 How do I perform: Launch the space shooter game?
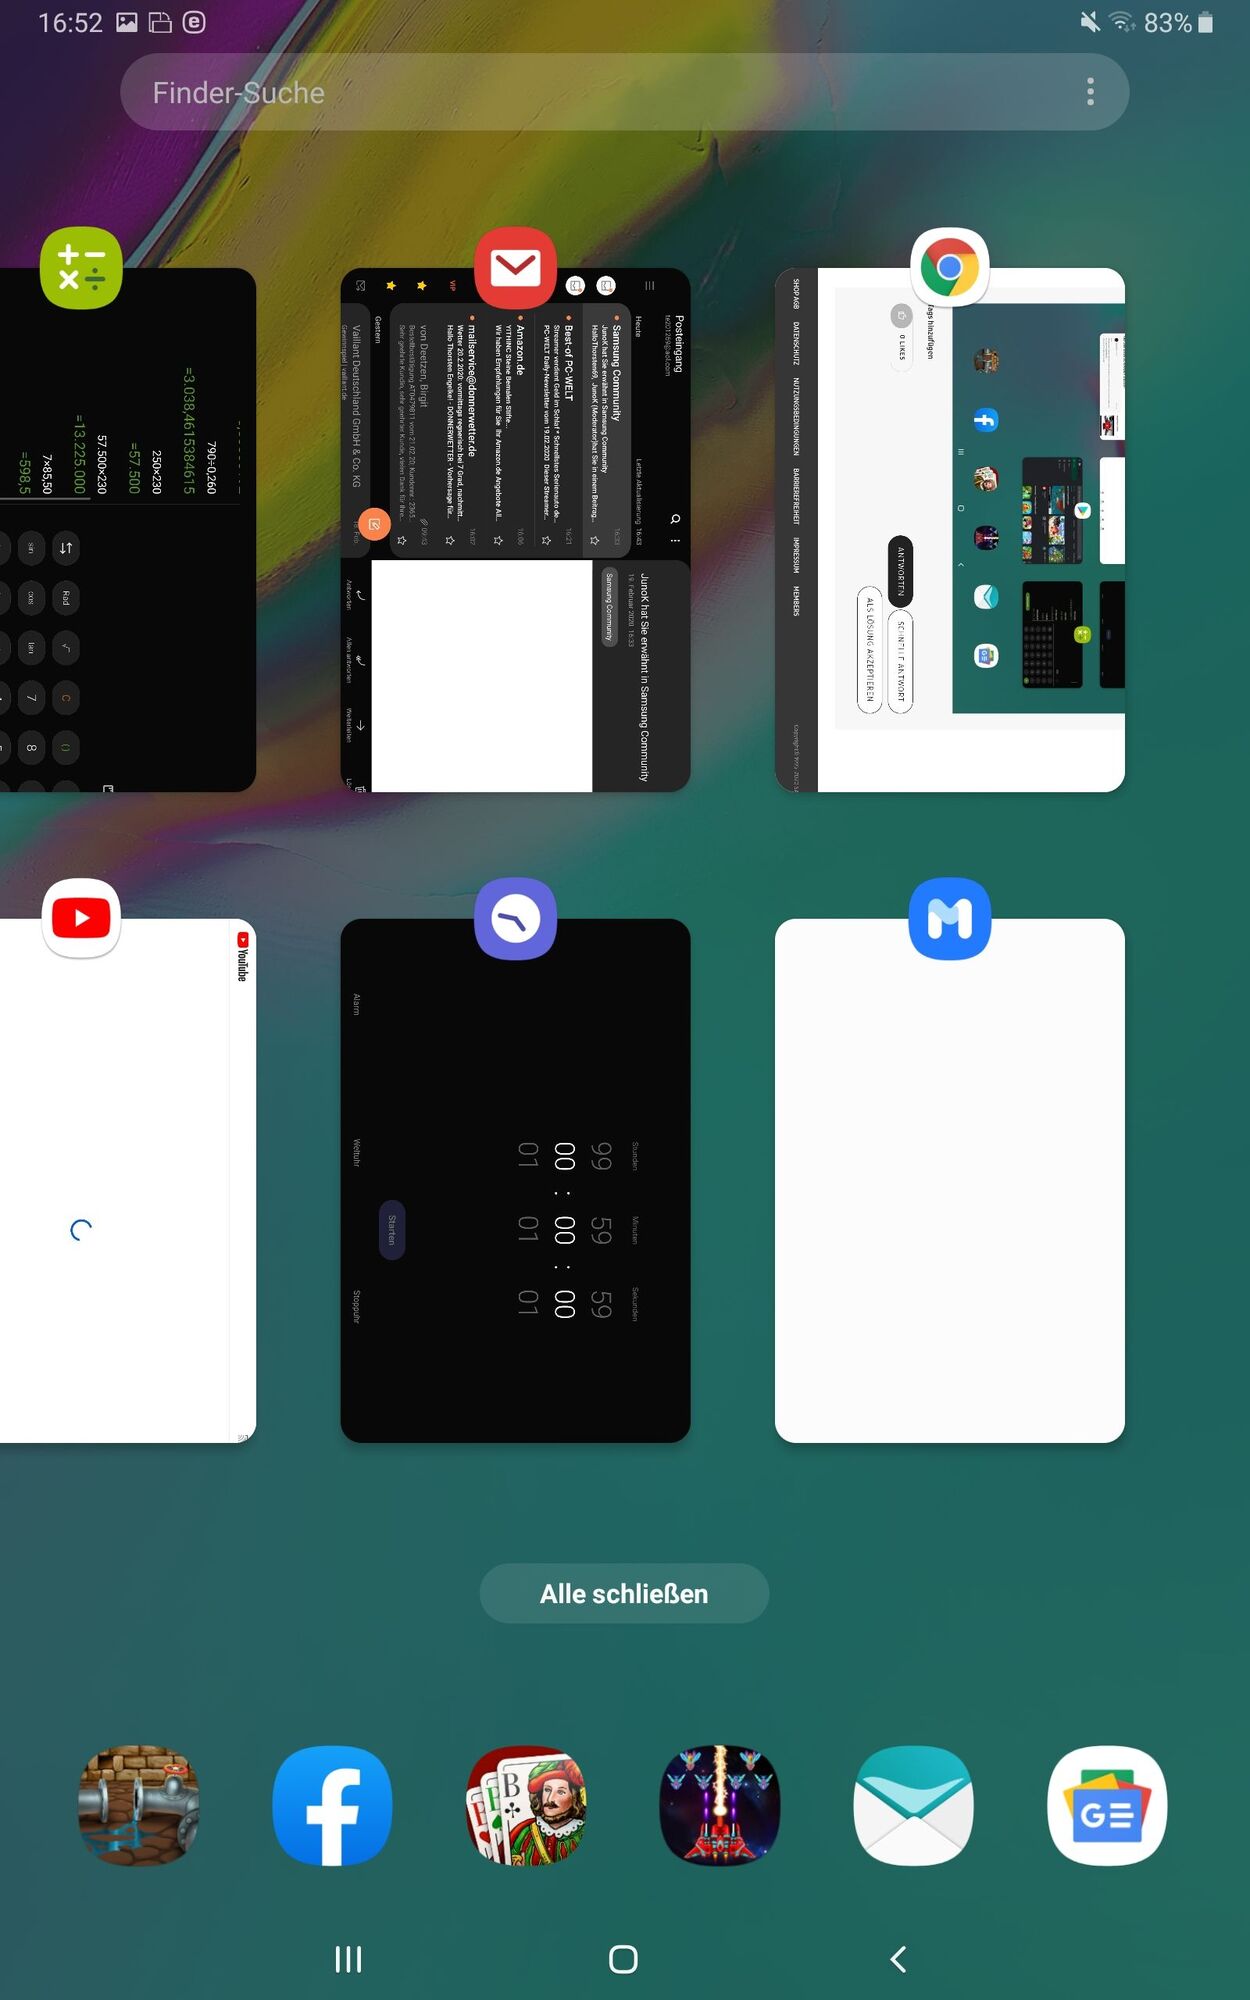coord(720,1806)
